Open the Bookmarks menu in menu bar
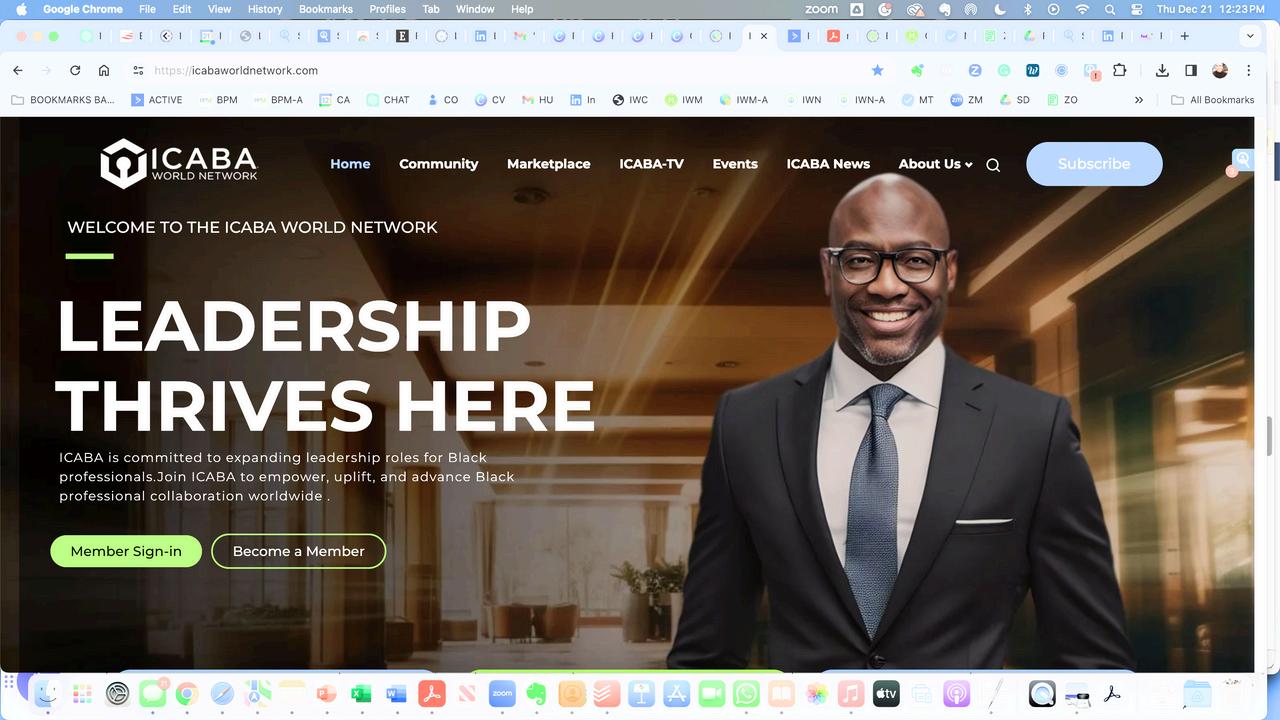1280x720 pixels. tap(325, 9)
